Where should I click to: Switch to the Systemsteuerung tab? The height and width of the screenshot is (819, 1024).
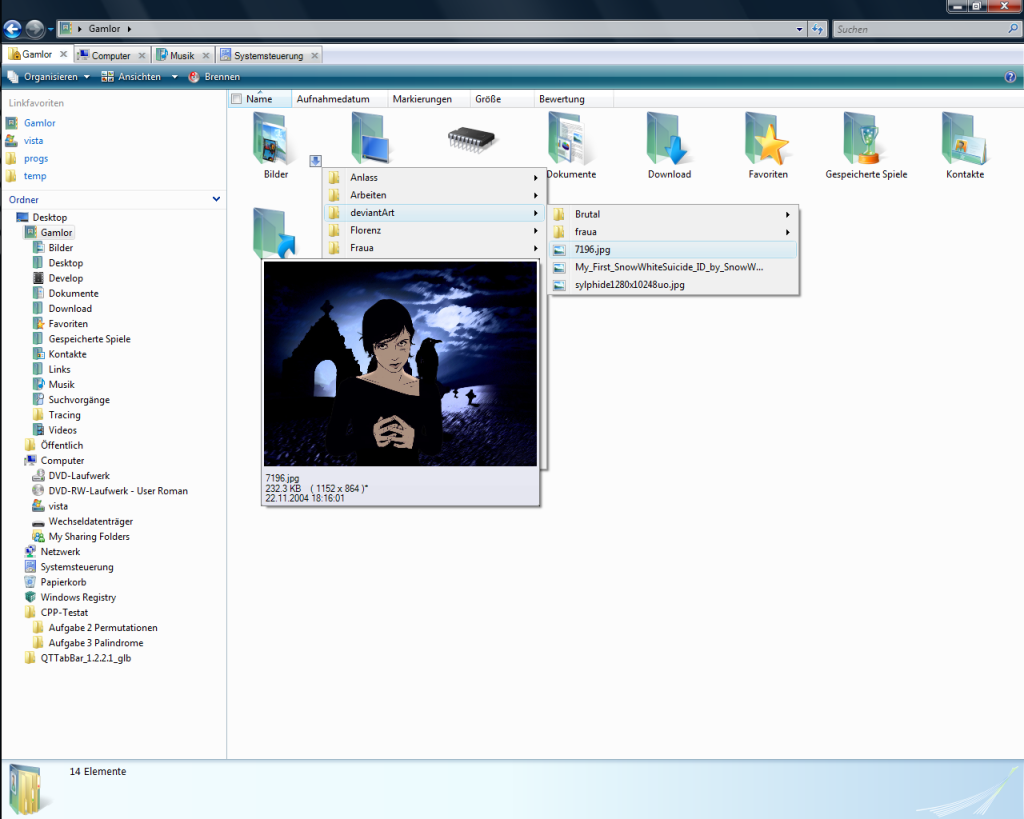[268, 56]
